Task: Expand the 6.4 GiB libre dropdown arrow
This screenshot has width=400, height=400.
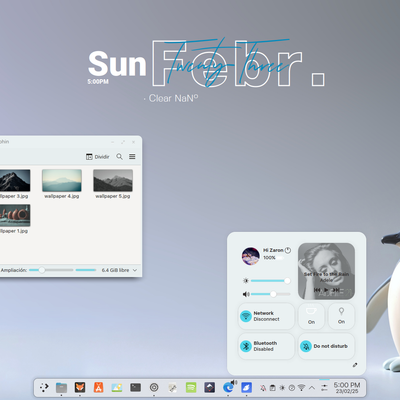Action: [135, 270]
